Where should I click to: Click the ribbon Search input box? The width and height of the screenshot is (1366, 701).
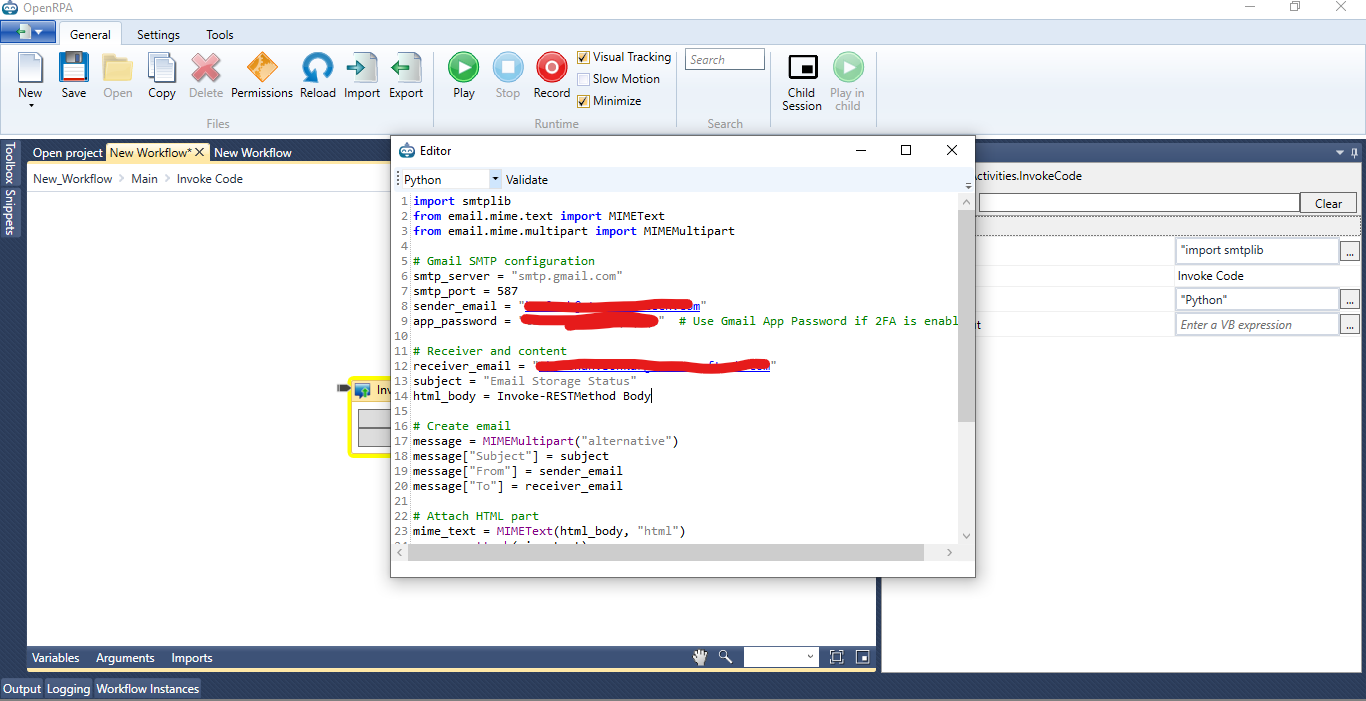click(725, 60)
